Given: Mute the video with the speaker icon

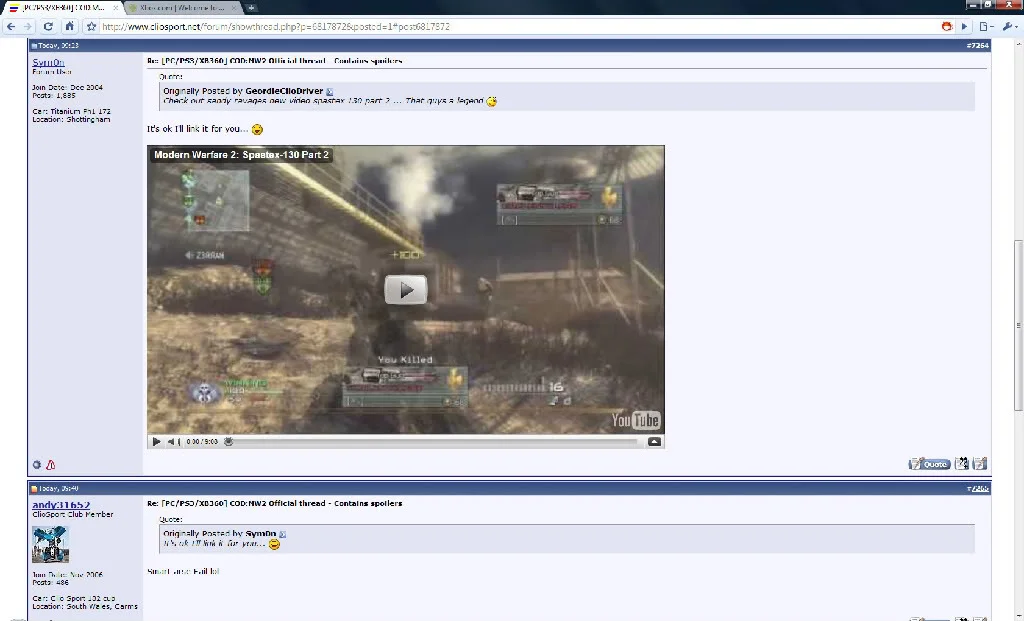Looking at the screenshot, I should [x=173, y=441].
